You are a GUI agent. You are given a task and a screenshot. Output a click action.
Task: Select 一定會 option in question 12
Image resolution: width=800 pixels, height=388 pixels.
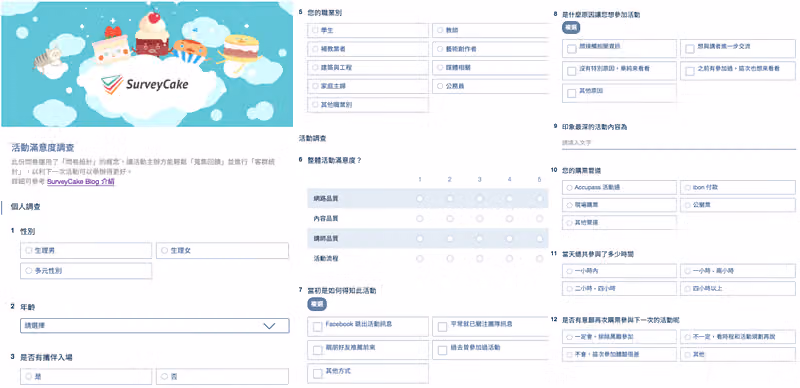[x=619, y=337]
